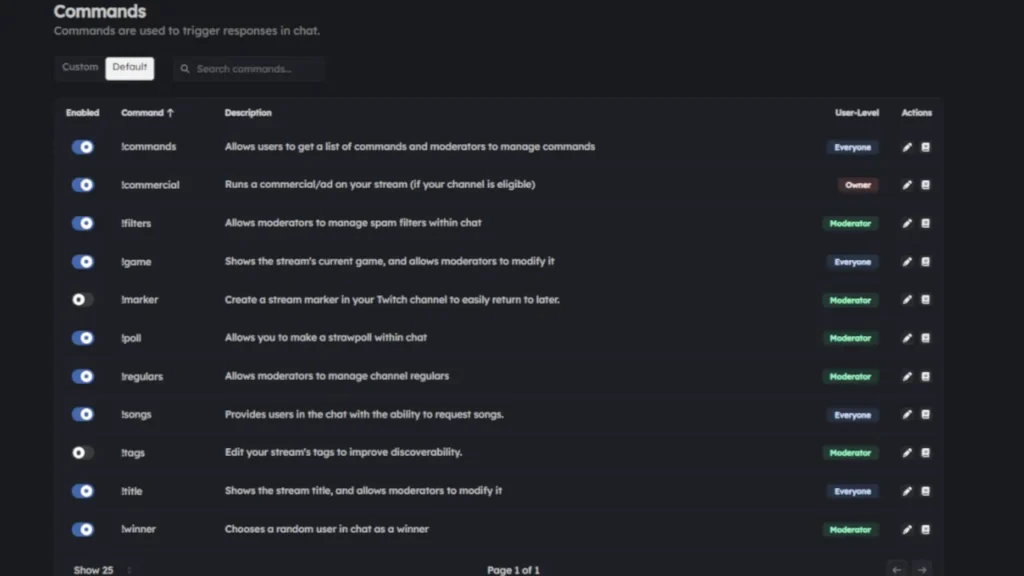Screen dimensions: 1024x576
Task: Edit the !title command
Action: [907, 491]
